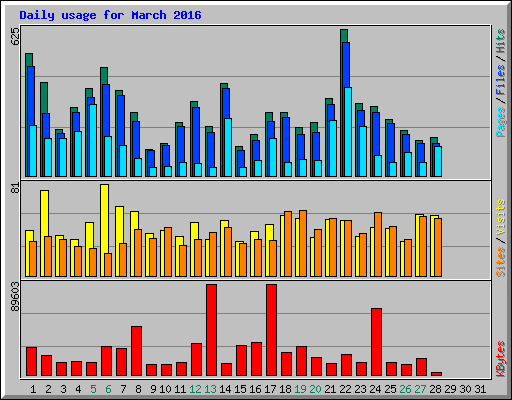Click the blue files bar for day 12
The width and height of the screenshot is (512, 400).
196,135
